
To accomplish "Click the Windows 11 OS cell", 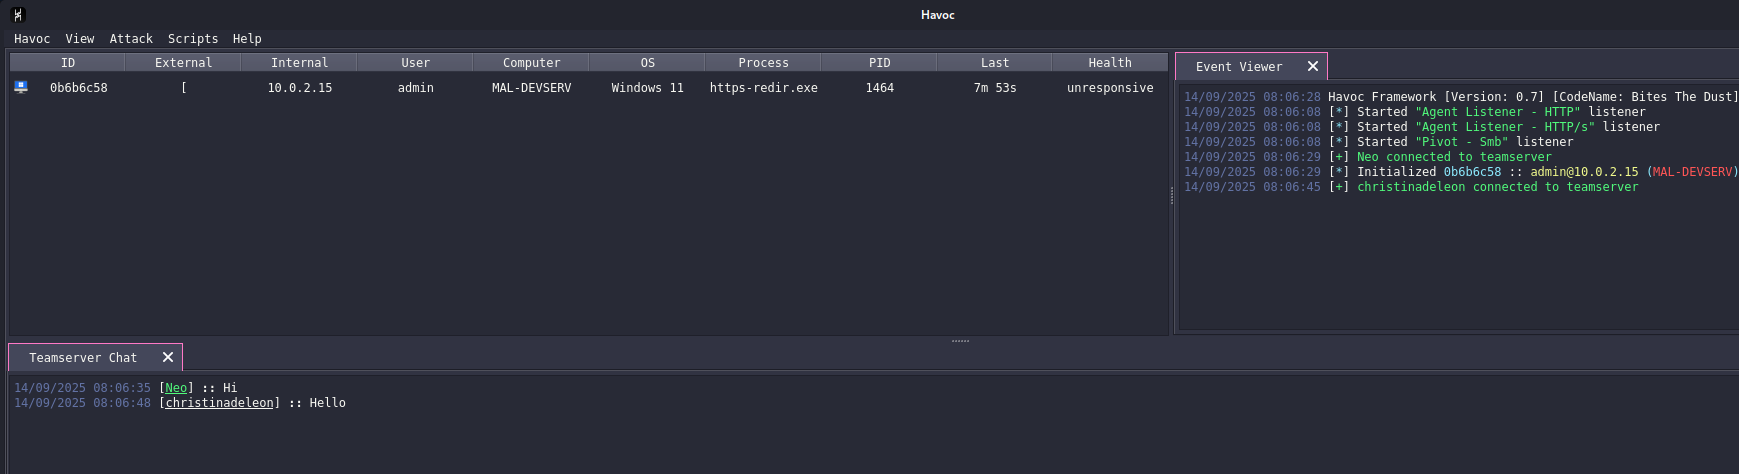I will click(x=648, y=88).
